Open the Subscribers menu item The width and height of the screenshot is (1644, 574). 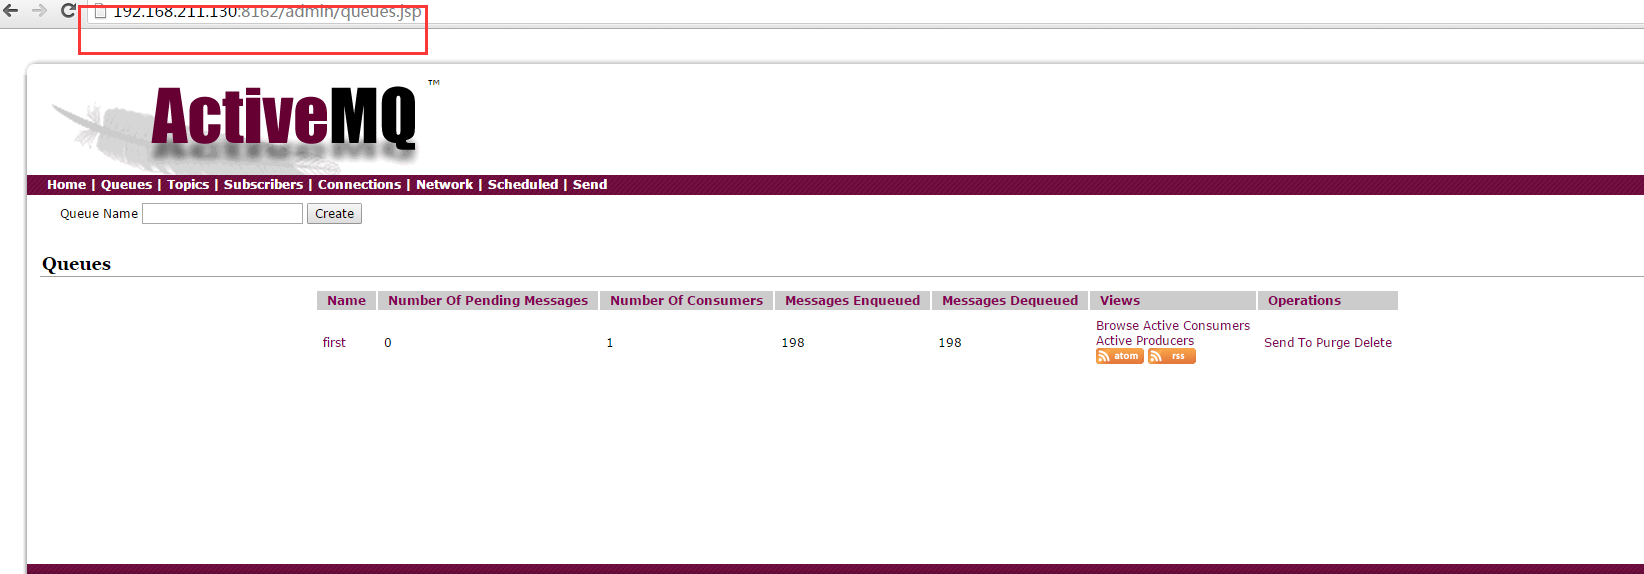click(x=263, y=185)
